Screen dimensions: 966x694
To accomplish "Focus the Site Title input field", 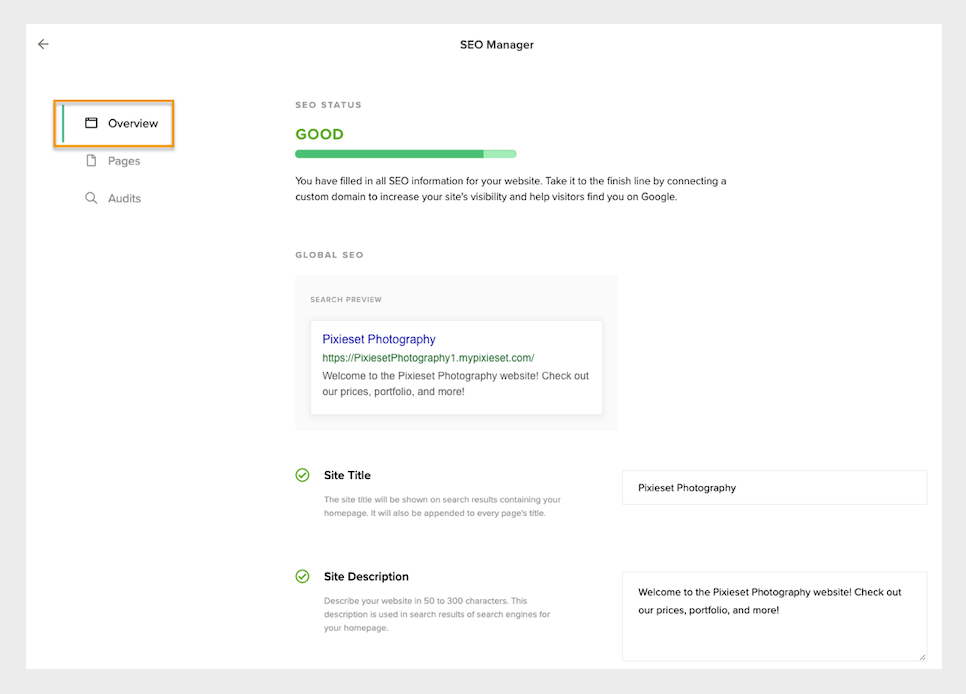I will tap(774, 488).
